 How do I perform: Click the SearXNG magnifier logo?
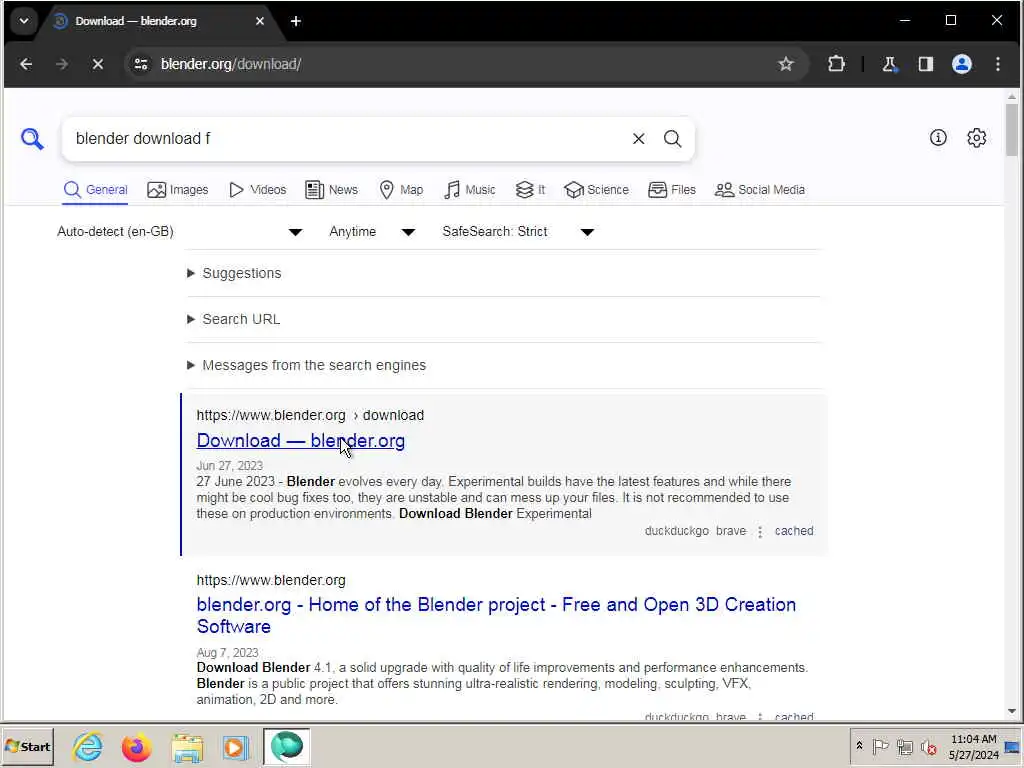(x=32, y=138)
